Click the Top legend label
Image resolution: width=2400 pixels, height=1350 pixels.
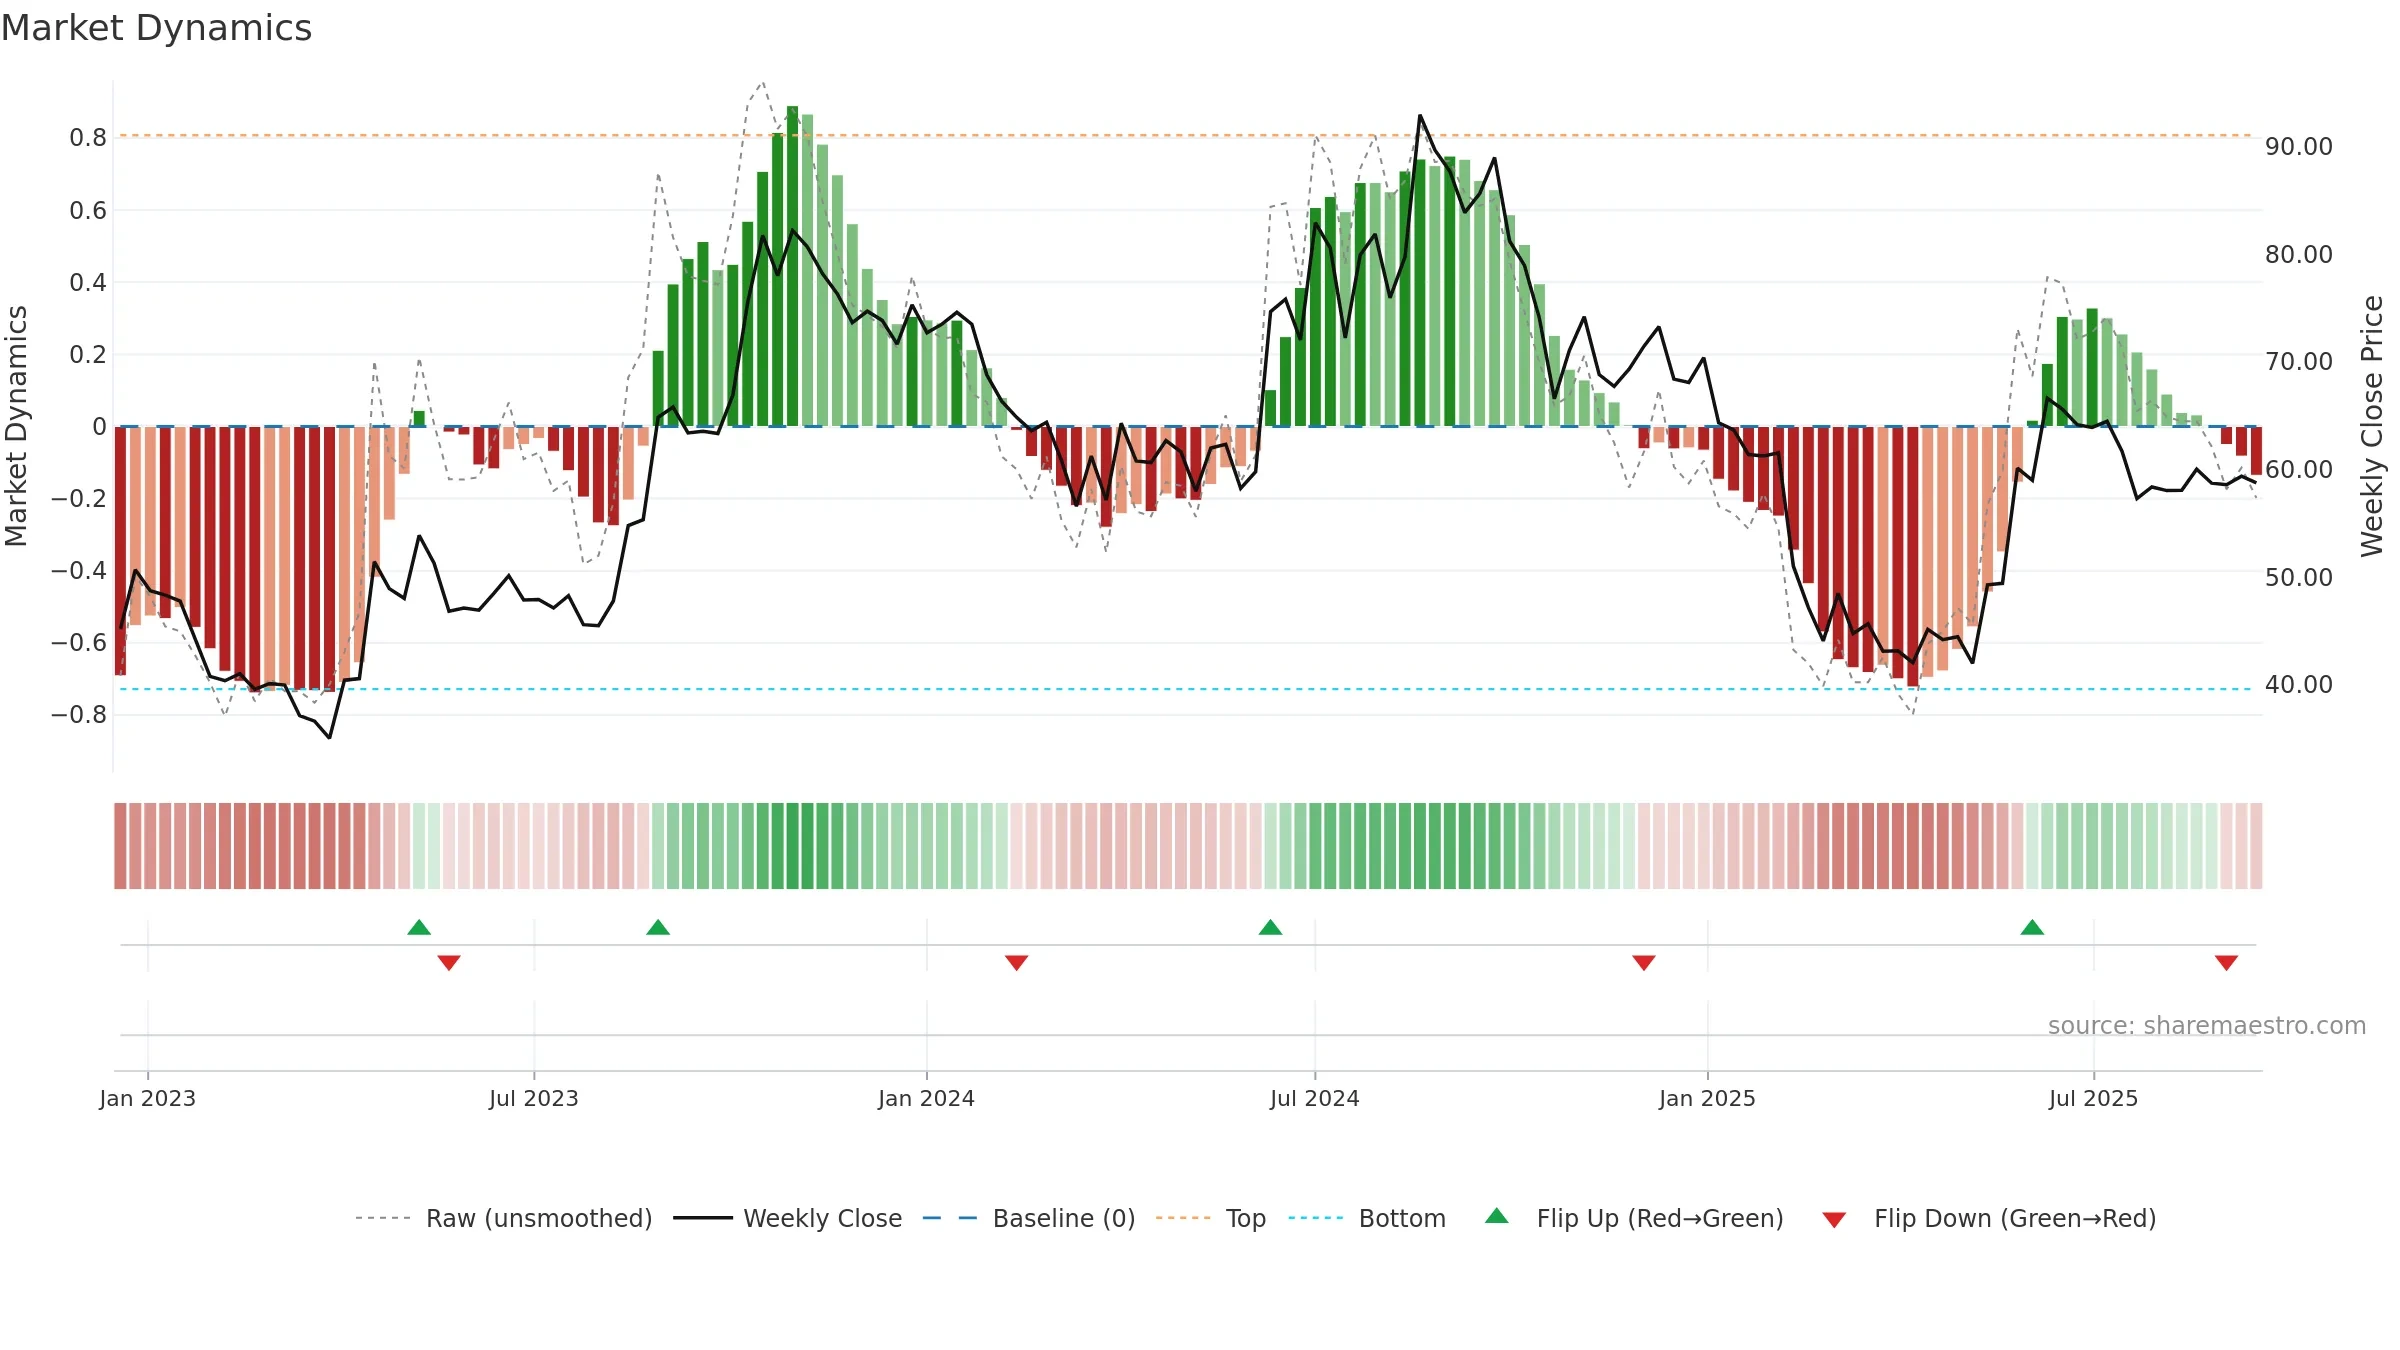pyautogui.click(x=1246, y=1218)
